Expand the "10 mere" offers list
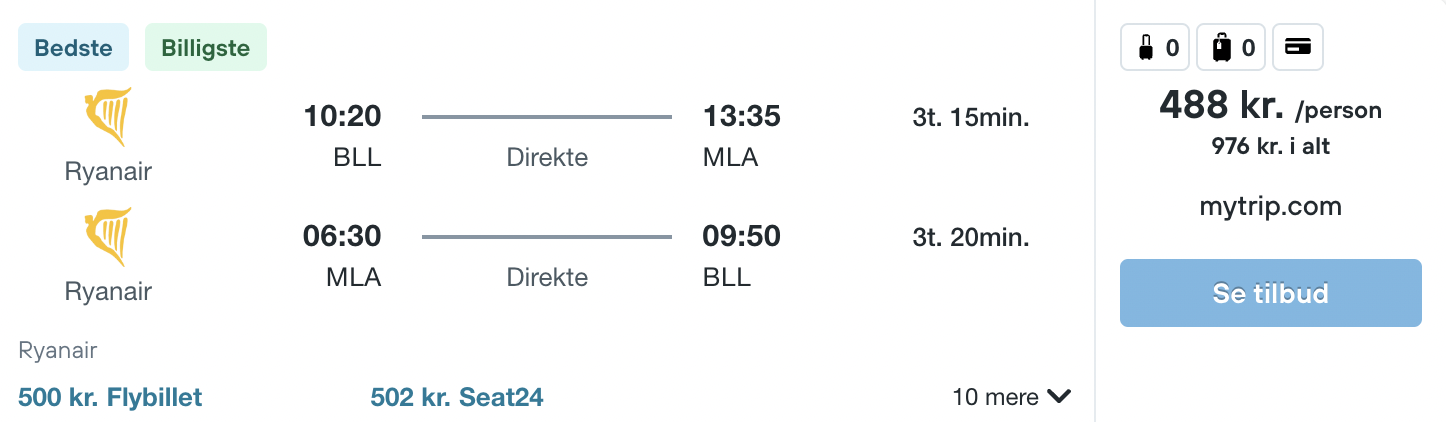Screen dimensions: 1446x422 (x=1011, y=397)
